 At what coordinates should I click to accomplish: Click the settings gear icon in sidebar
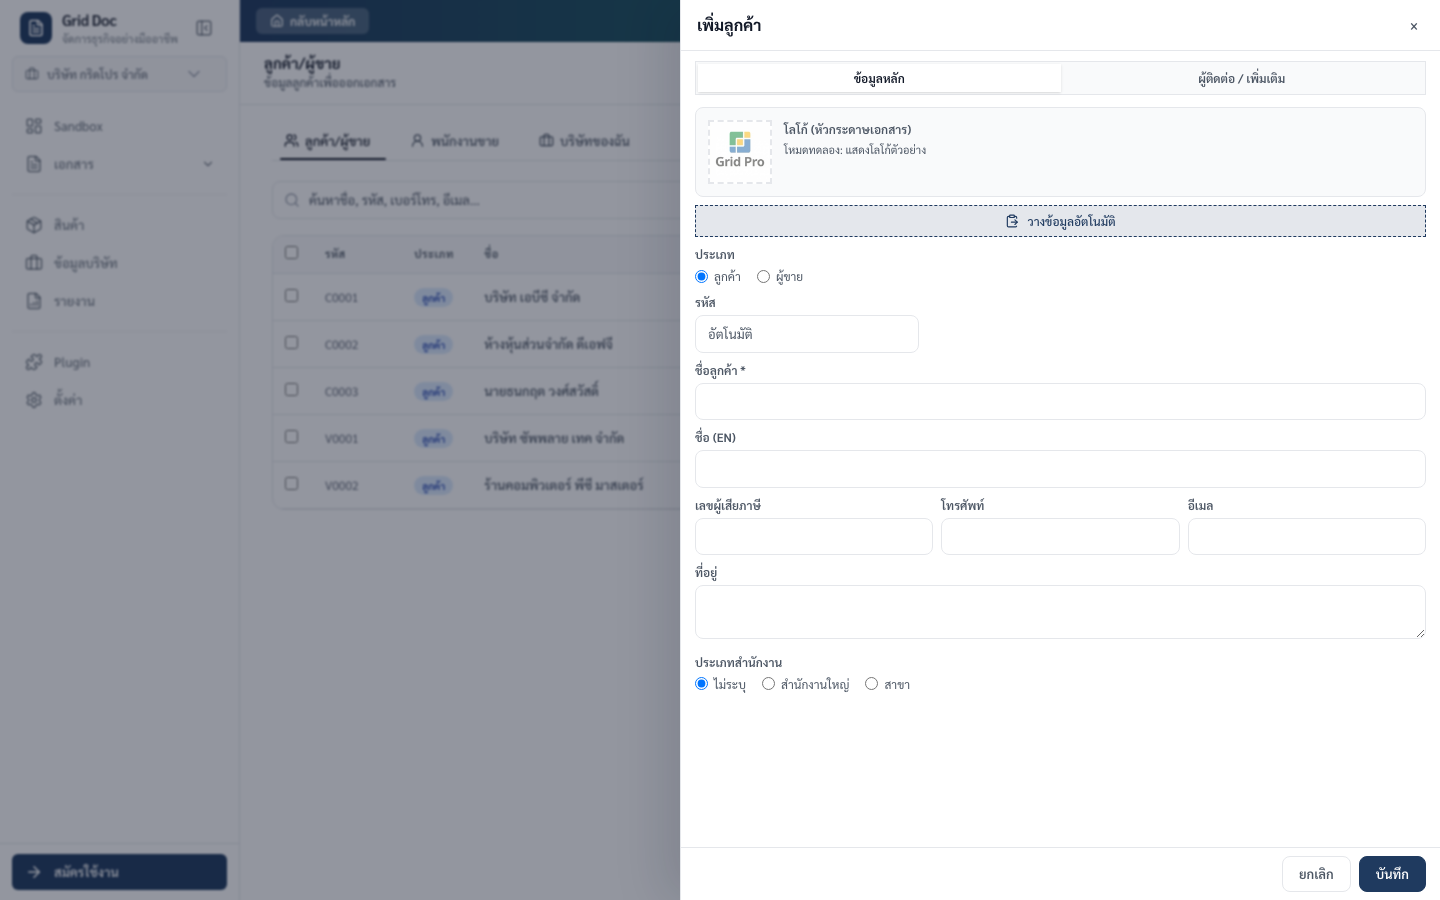point(34,400)
